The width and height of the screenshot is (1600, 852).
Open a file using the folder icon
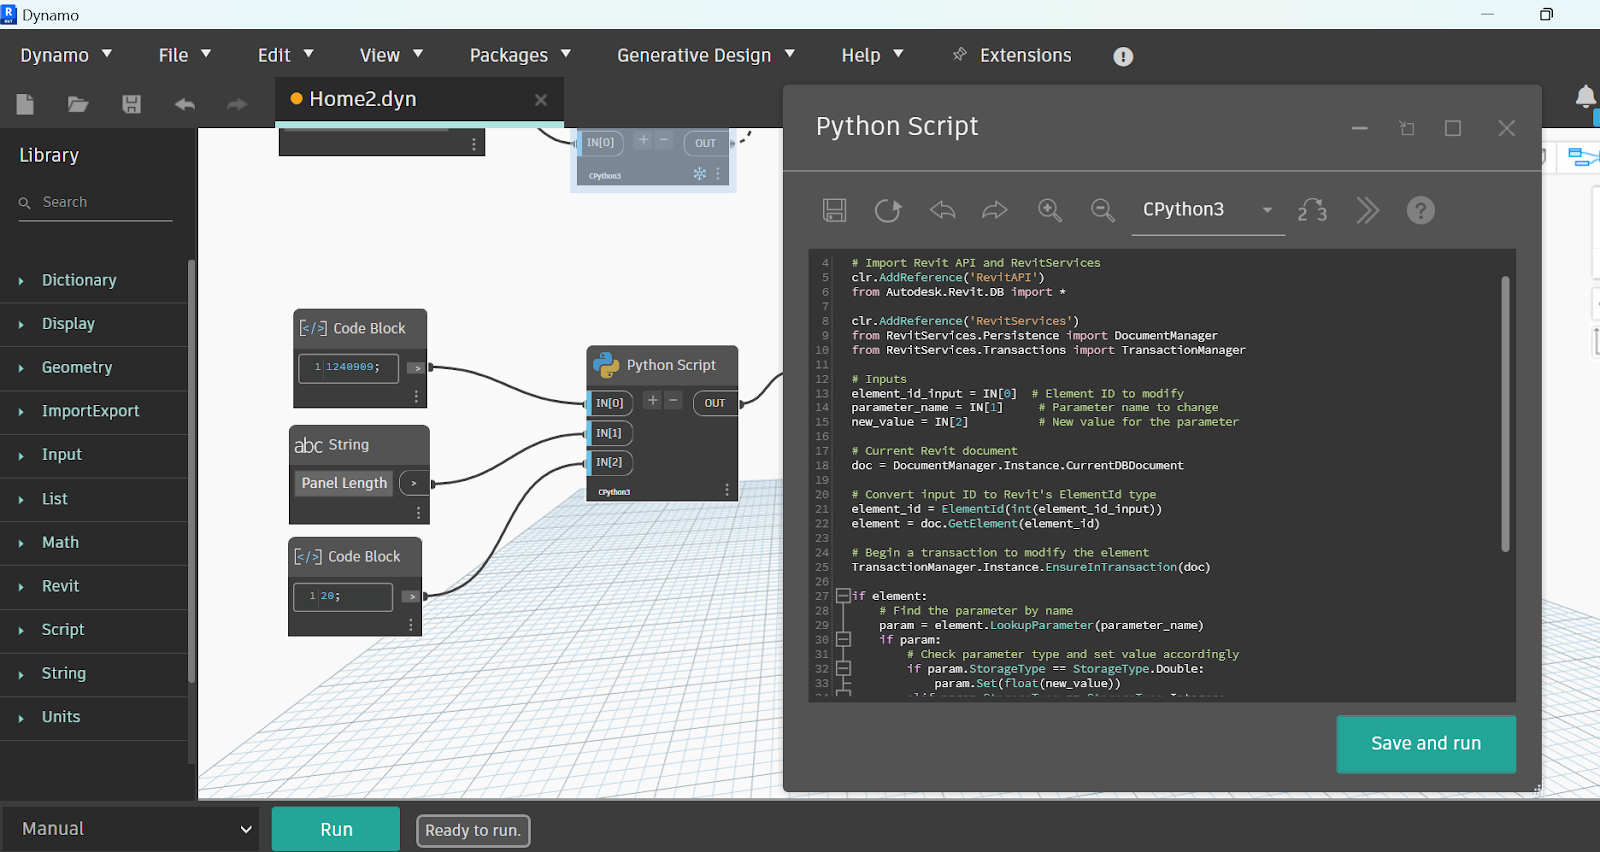(78, 104)
